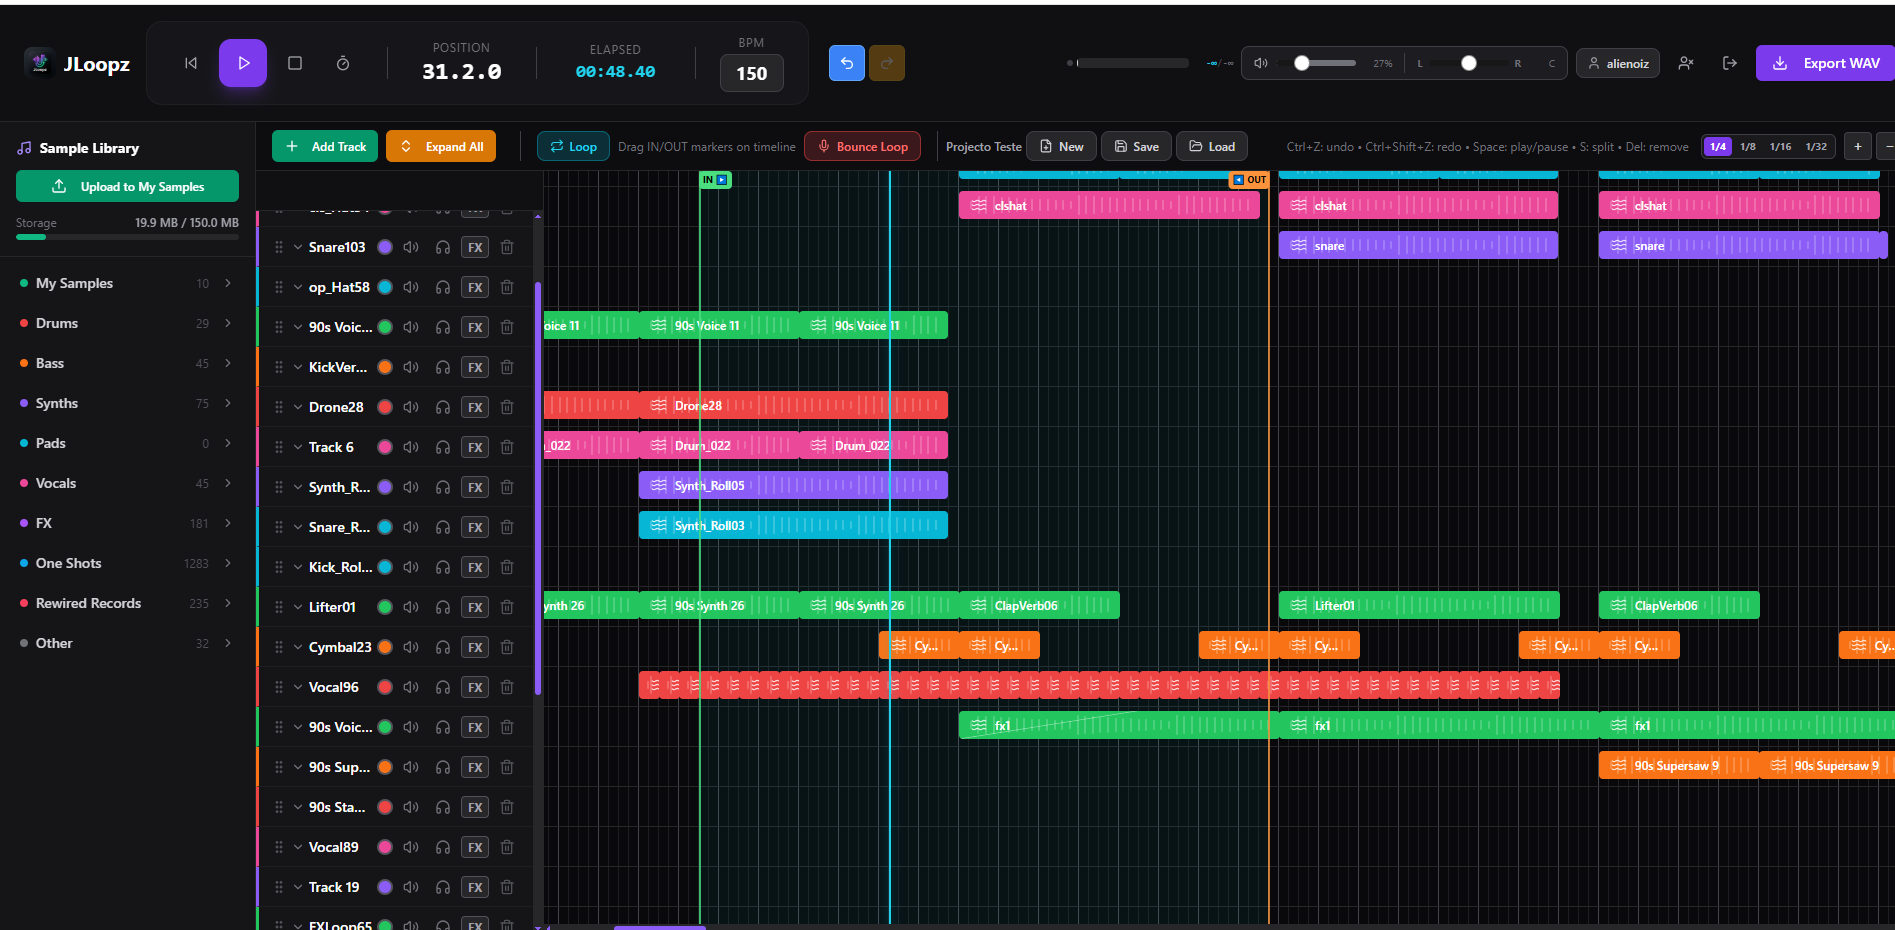Collapse the Vocal96 track chevron

(x=298, y=687)
